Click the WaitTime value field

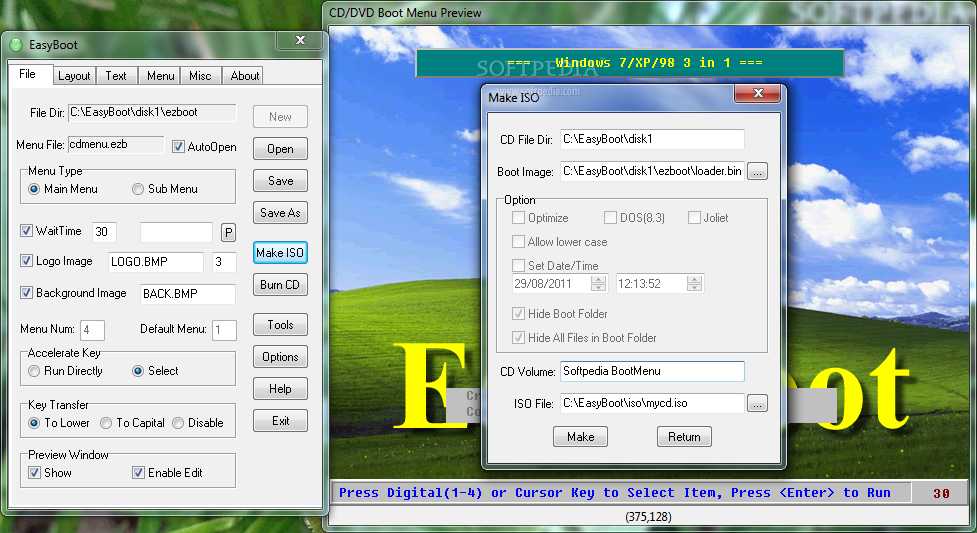104,232
